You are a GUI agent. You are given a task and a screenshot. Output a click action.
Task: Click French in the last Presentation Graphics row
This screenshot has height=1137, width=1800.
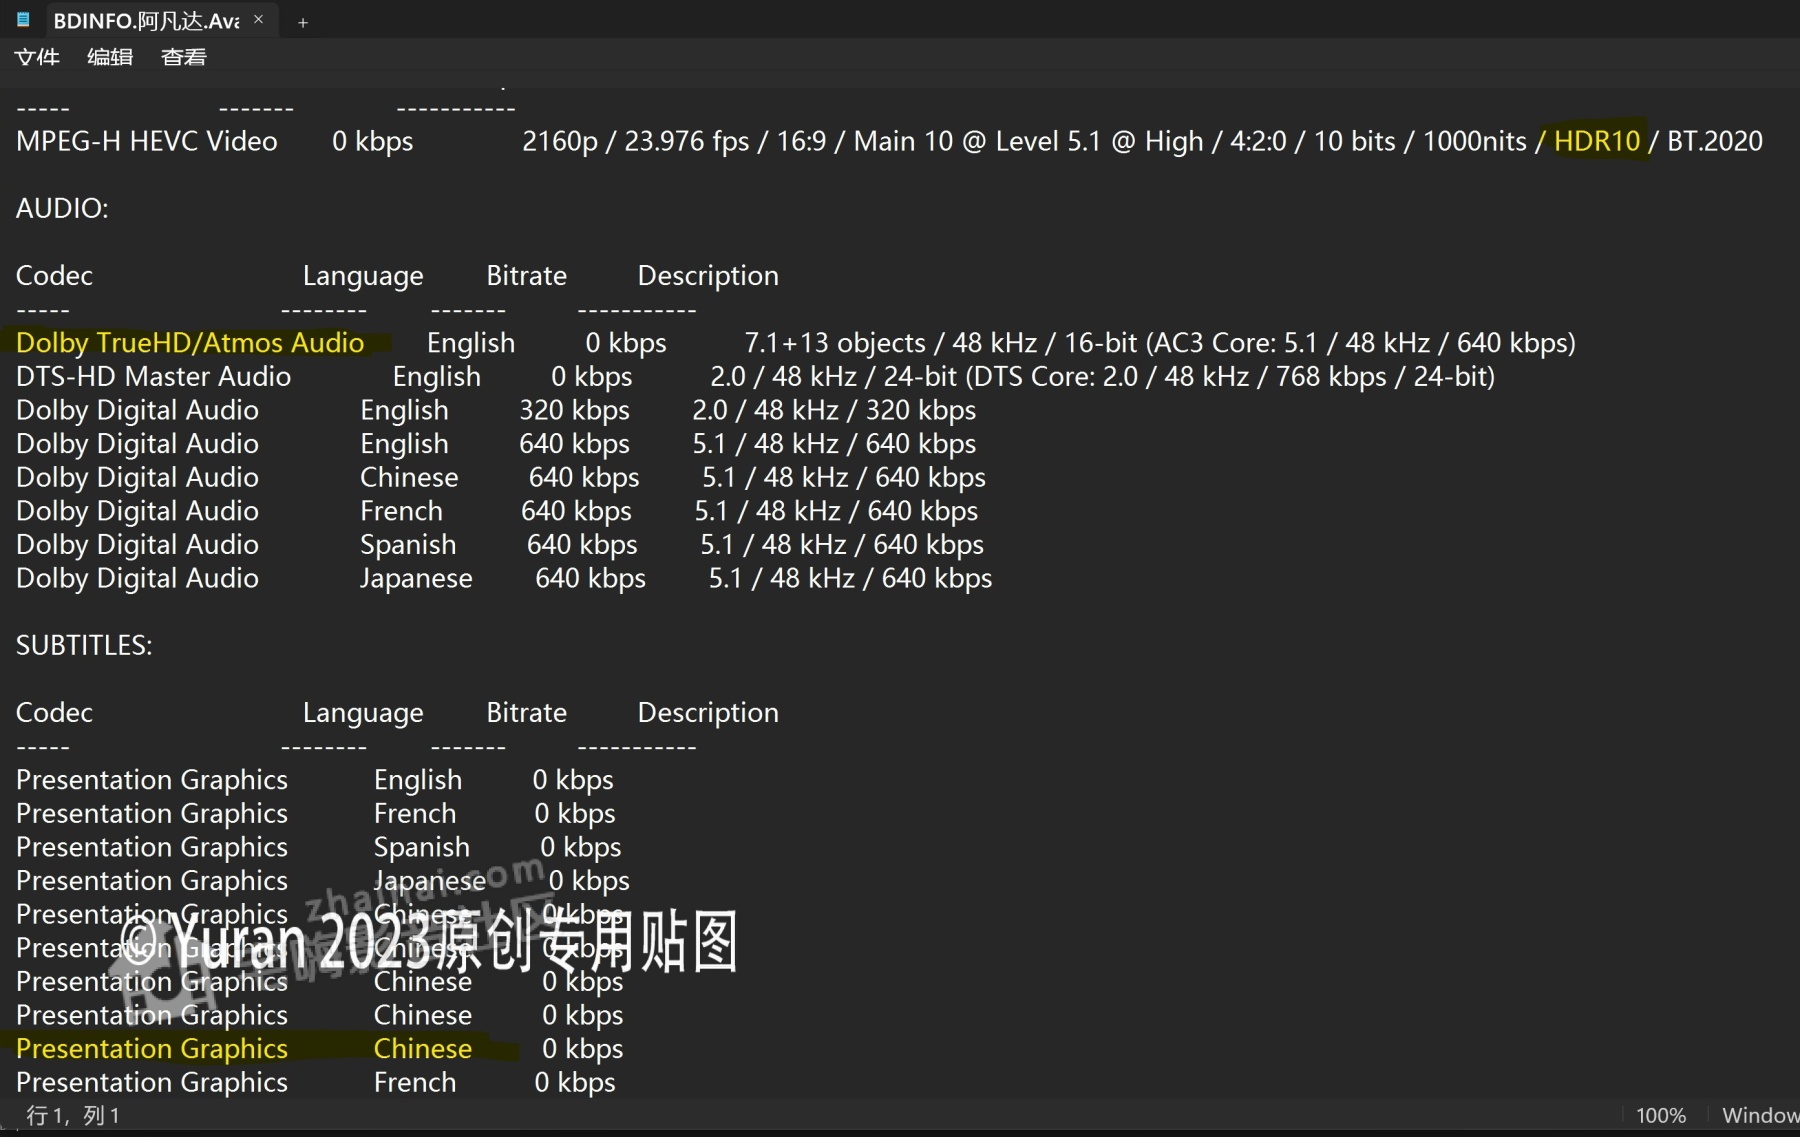point(415,1083)
